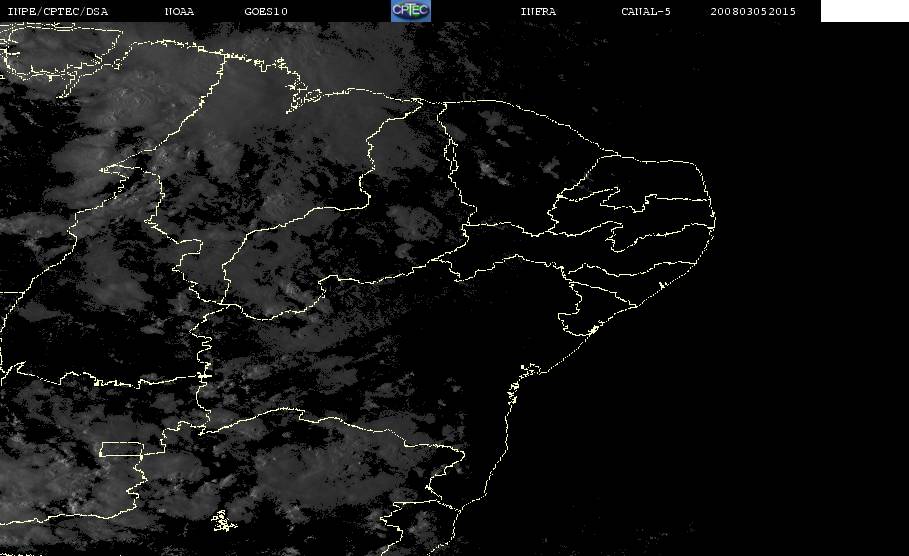Click the INFRA label in header
Screen dimensions: 909x556
click(538, 11)
